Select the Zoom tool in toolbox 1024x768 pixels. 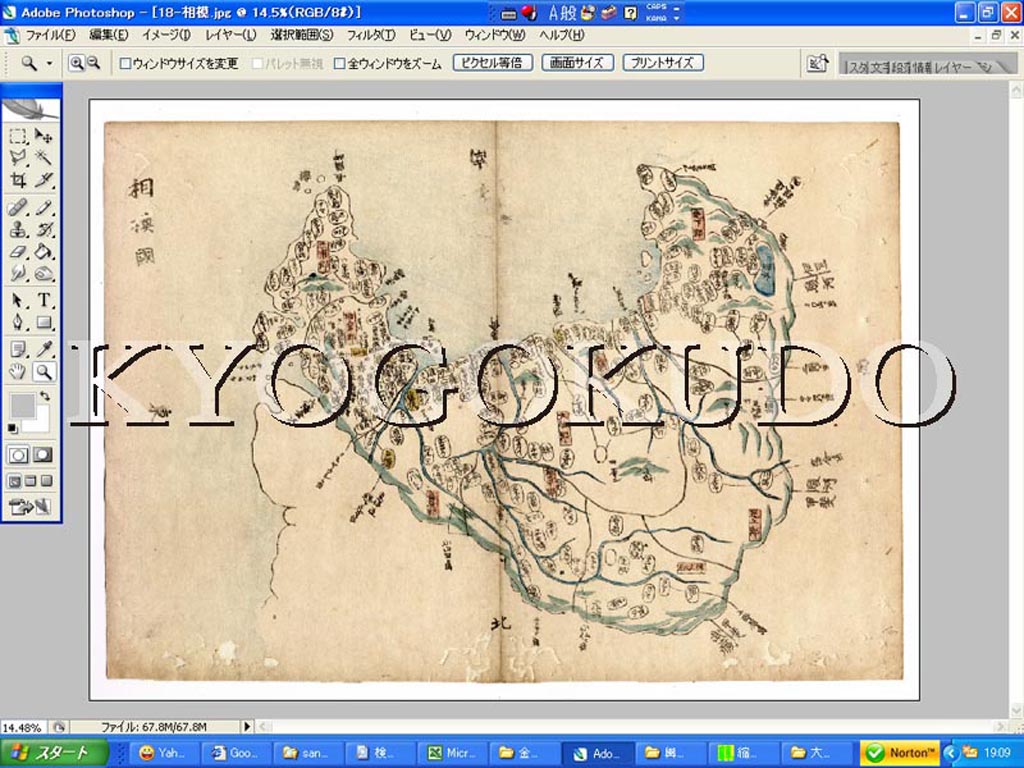coord(44,372)
